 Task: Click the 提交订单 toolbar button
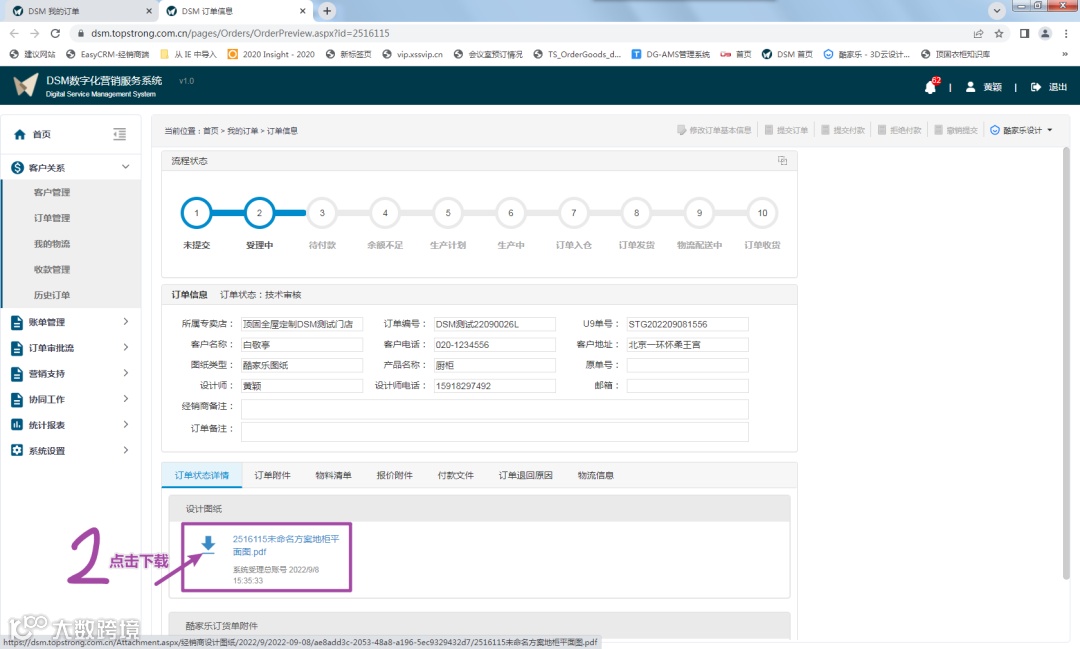tap(786, 130)
